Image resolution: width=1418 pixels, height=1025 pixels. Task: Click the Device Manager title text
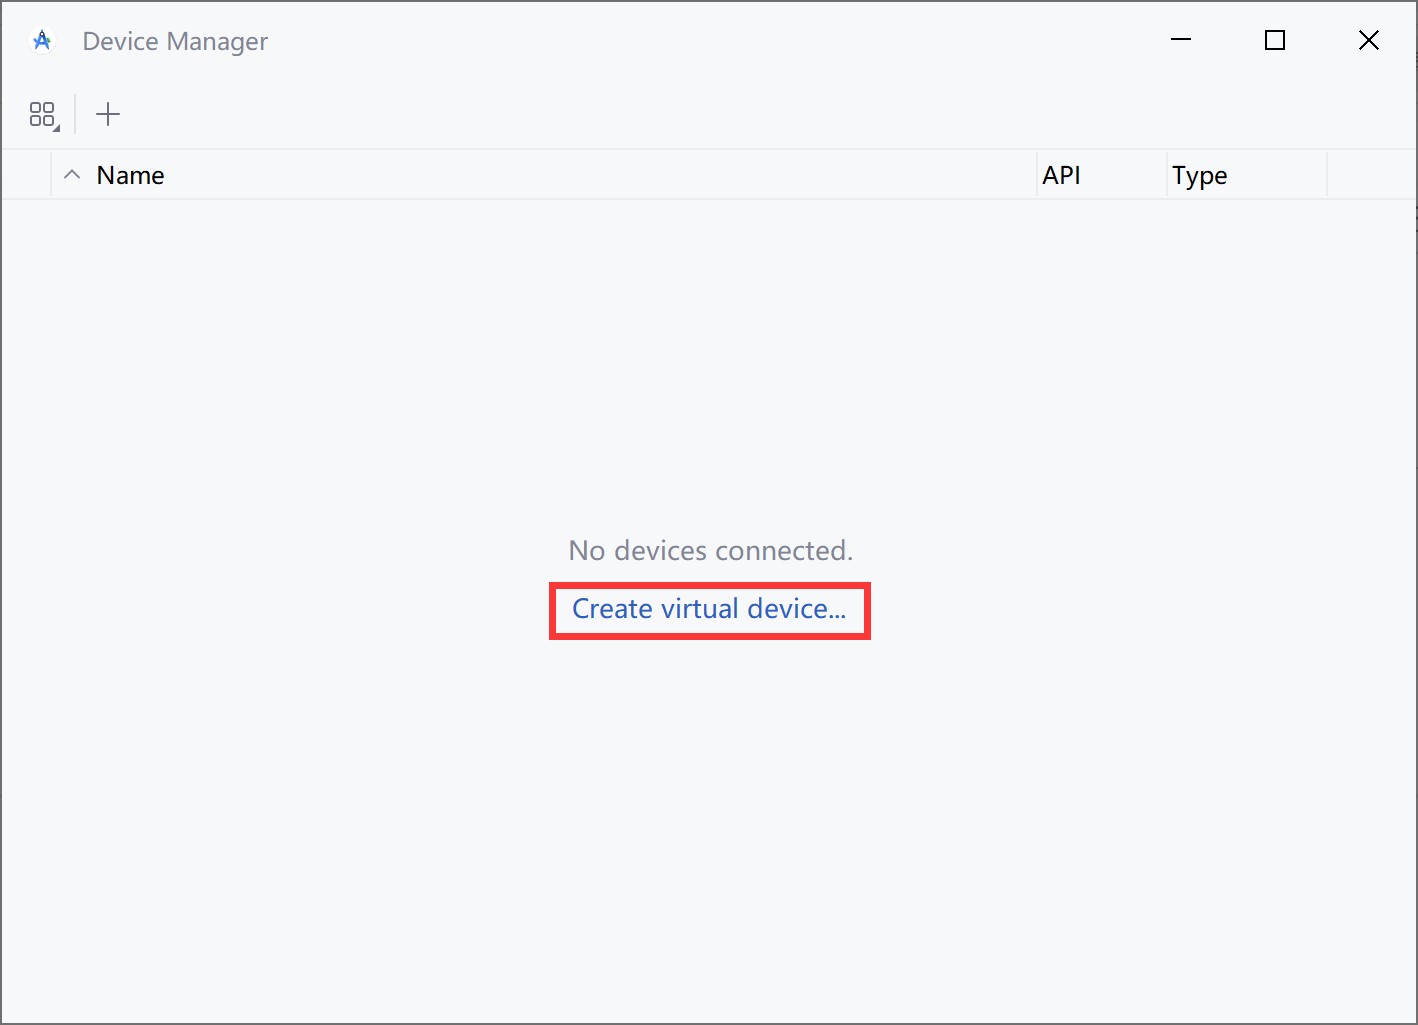point(174,40)
